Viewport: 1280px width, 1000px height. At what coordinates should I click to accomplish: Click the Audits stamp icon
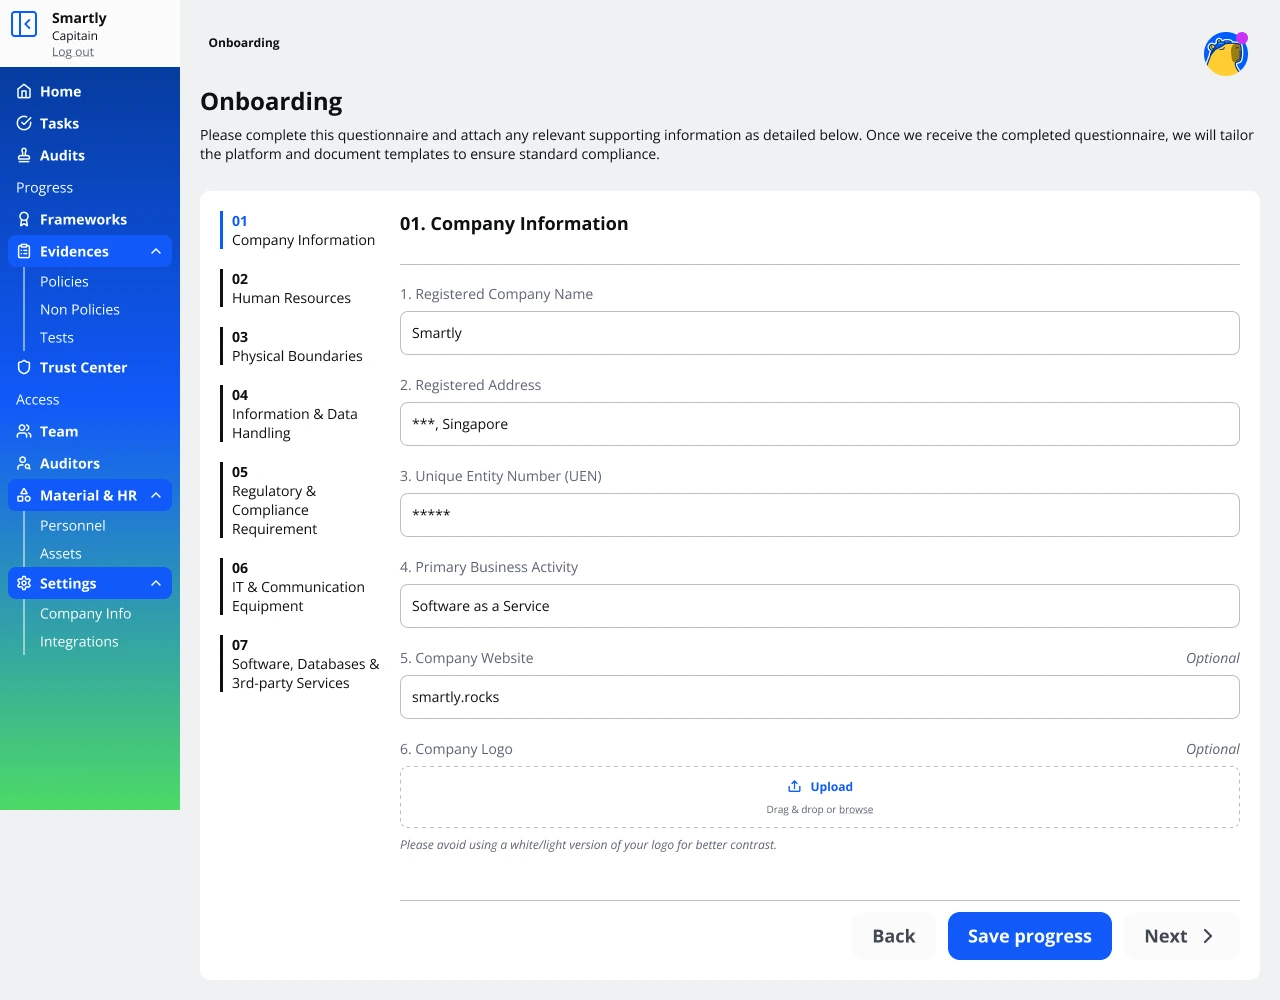tap(24, 156)
